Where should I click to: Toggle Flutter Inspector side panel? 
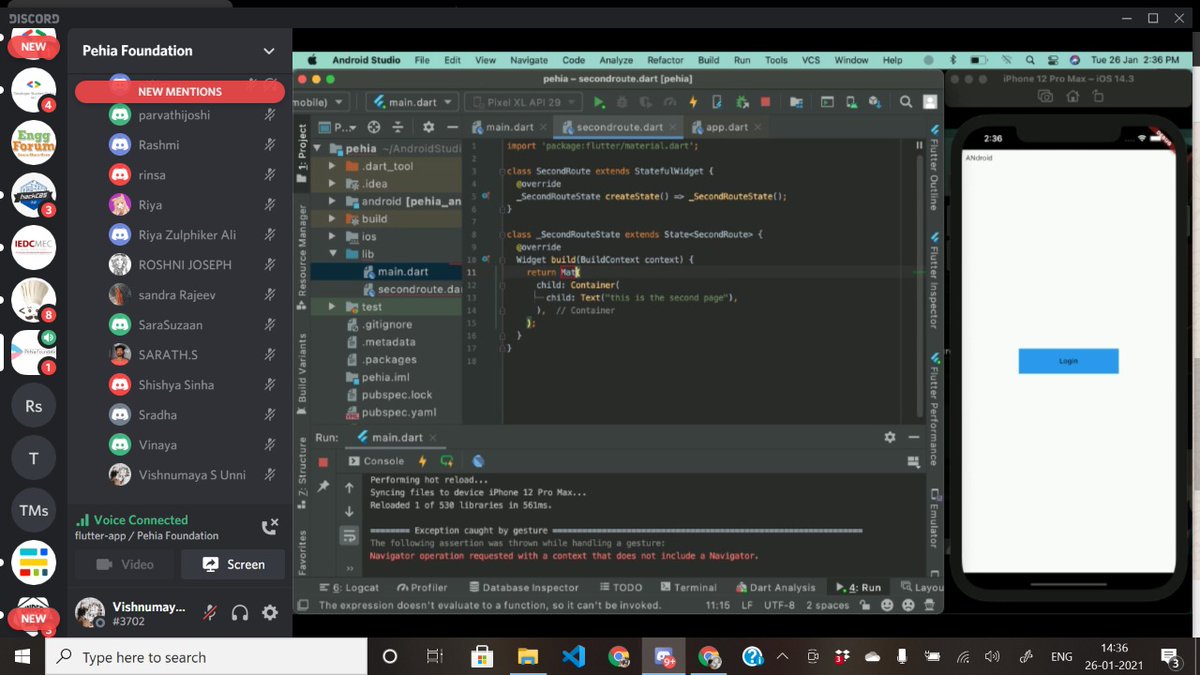tap(934, 280)
